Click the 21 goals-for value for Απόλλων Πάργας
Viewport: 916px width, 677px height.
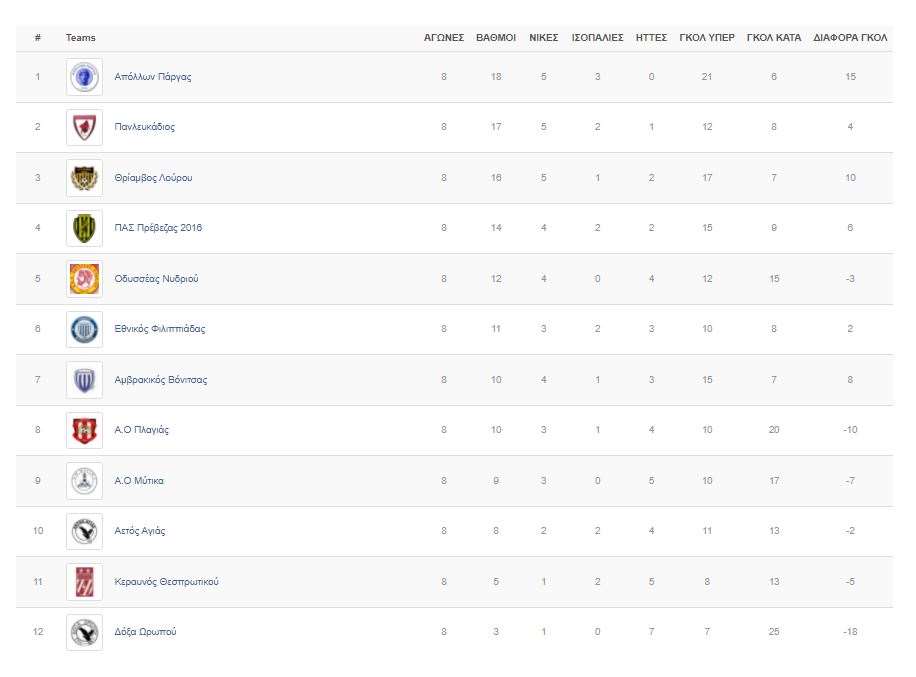(707, 77)
